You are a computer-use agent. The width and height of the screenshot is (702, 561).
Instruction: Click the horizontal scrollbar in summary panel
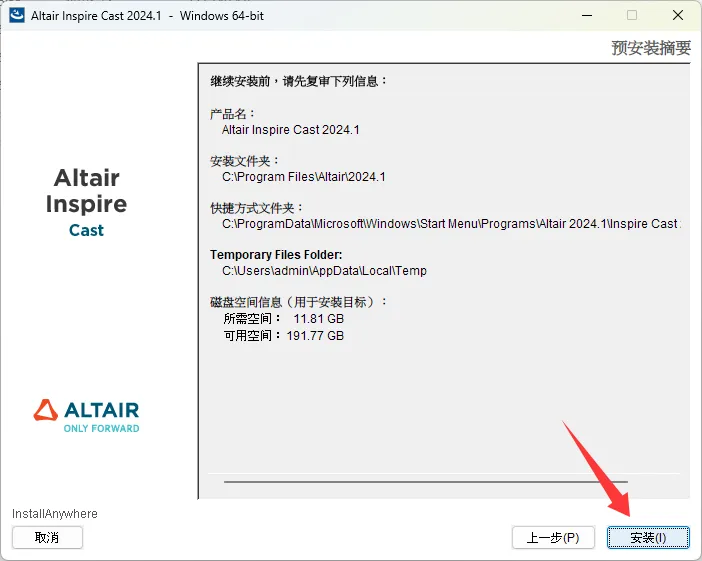coord(426,482)
